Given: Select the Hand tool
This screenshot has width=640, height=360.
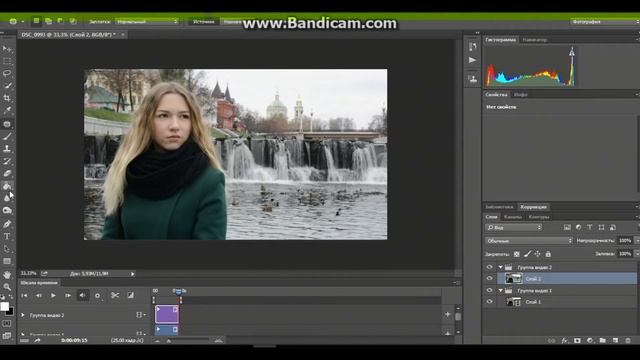Looking at the screenshot, I should click(x=7, y=275).
